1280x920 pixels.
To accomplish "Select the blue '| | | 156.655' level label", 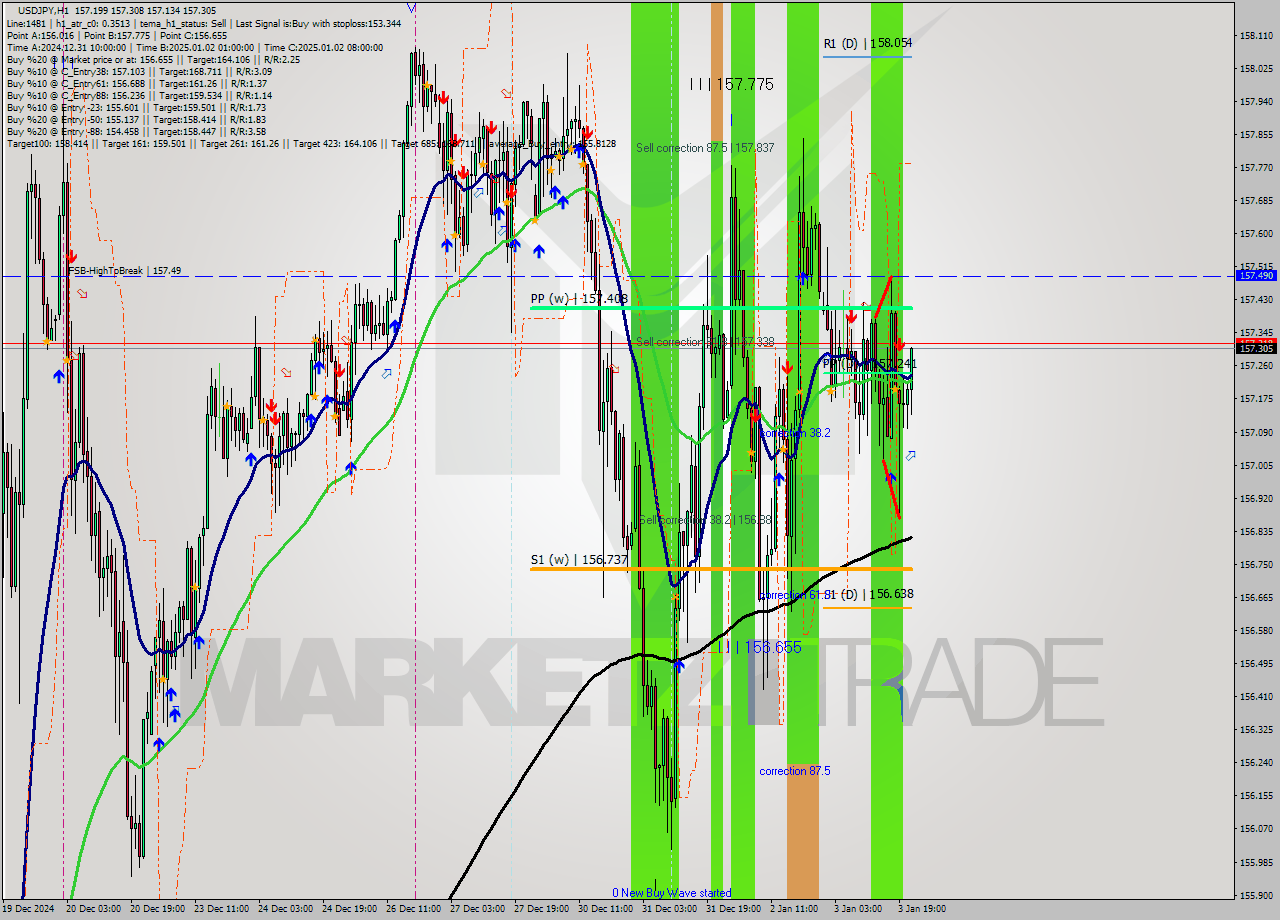I will point(760,648).
